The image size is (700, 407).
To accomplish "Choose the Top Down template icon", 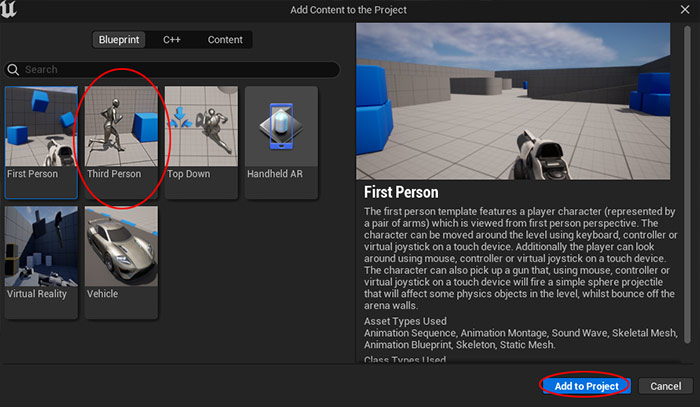I will (201, 125).
